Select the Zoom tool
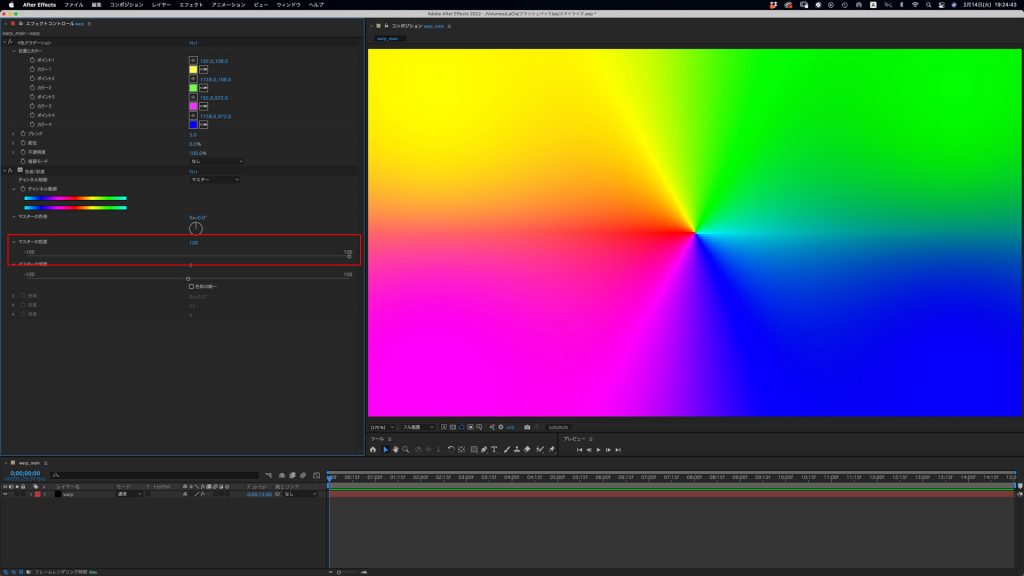 [x=406, y=450]
